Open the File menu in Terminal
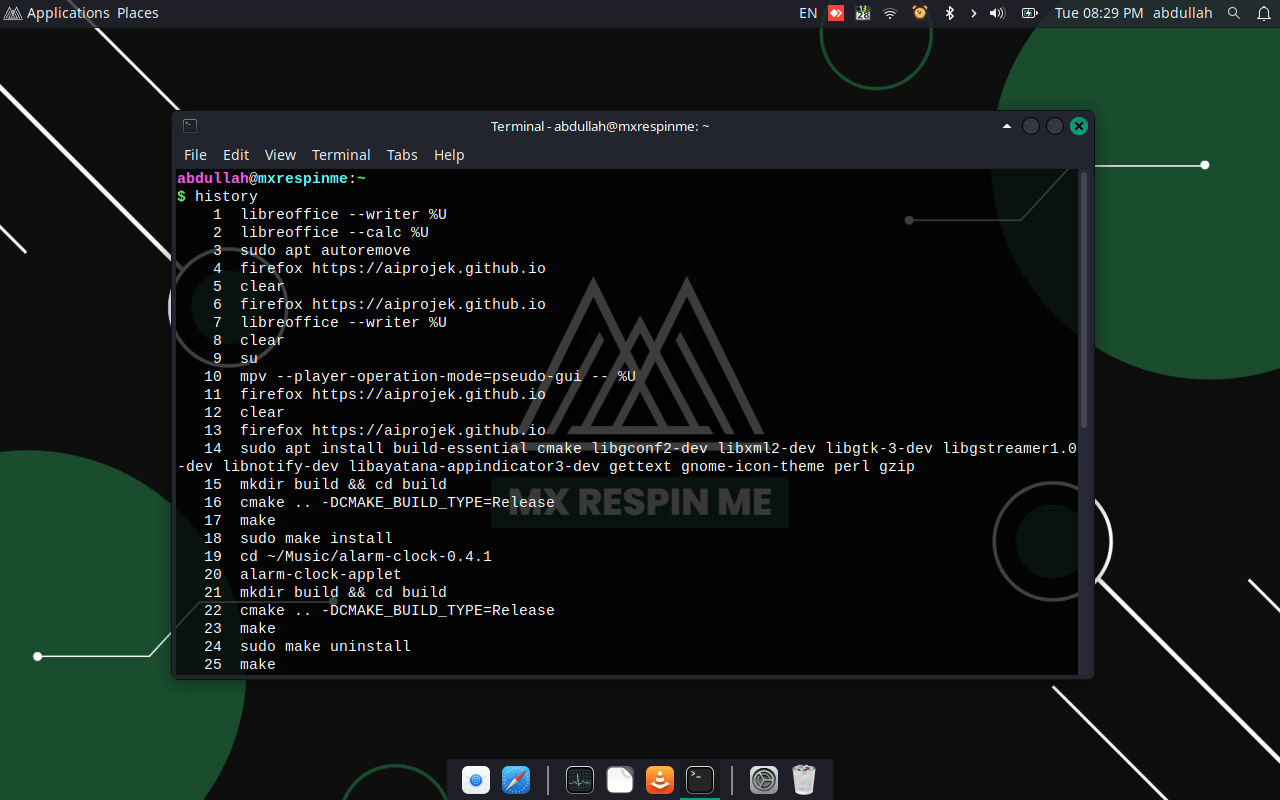This screenshot has width=1280, height=800. (195, 155)
